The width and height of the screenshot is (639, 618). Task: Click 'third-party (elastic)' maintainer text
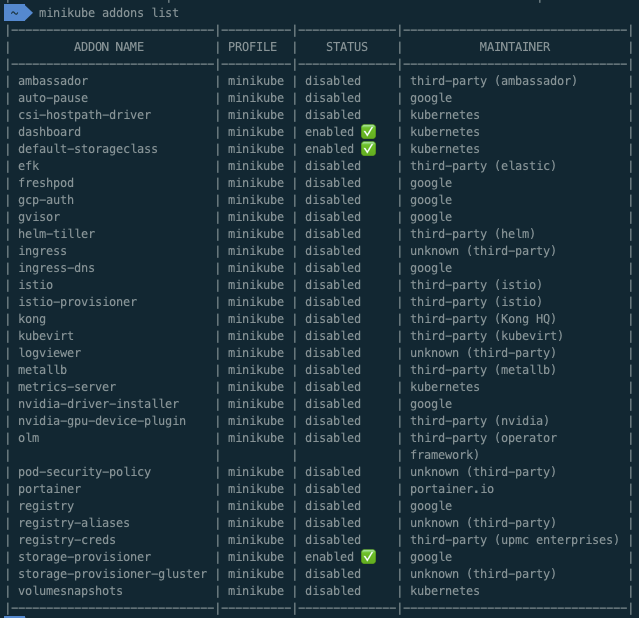click(x=483, y=166)
